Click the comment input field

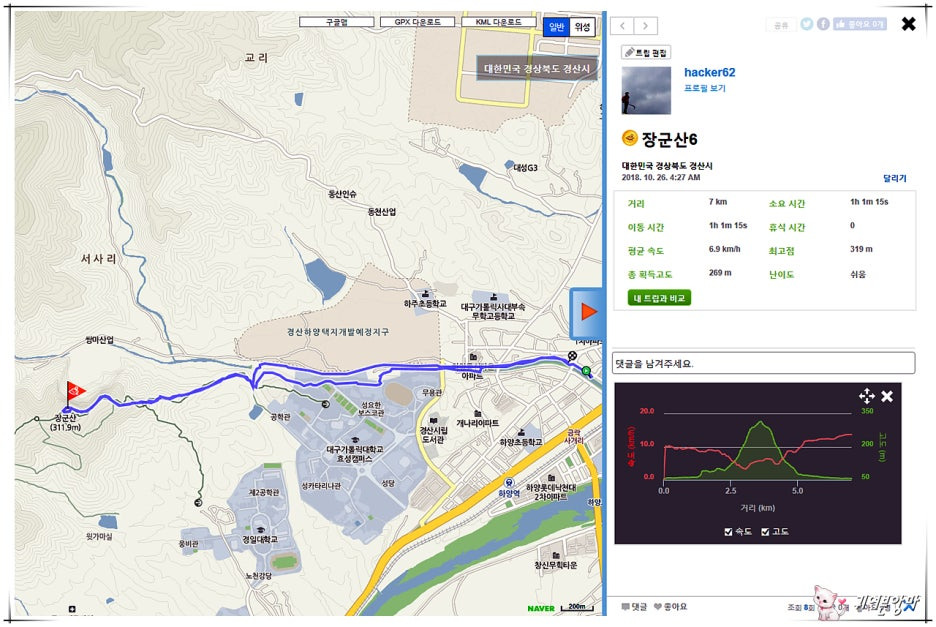(763, 363)
